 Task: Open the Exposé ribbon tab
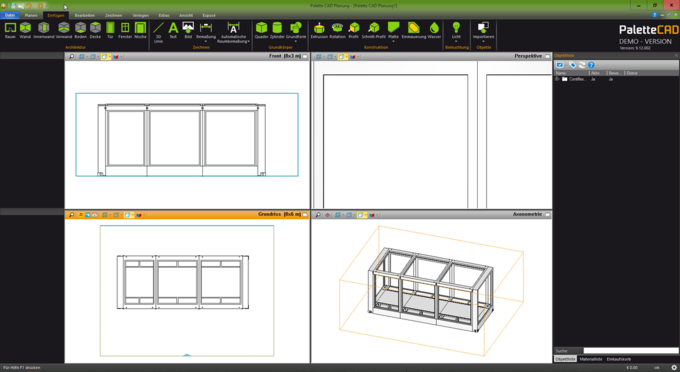pos(209,15)
